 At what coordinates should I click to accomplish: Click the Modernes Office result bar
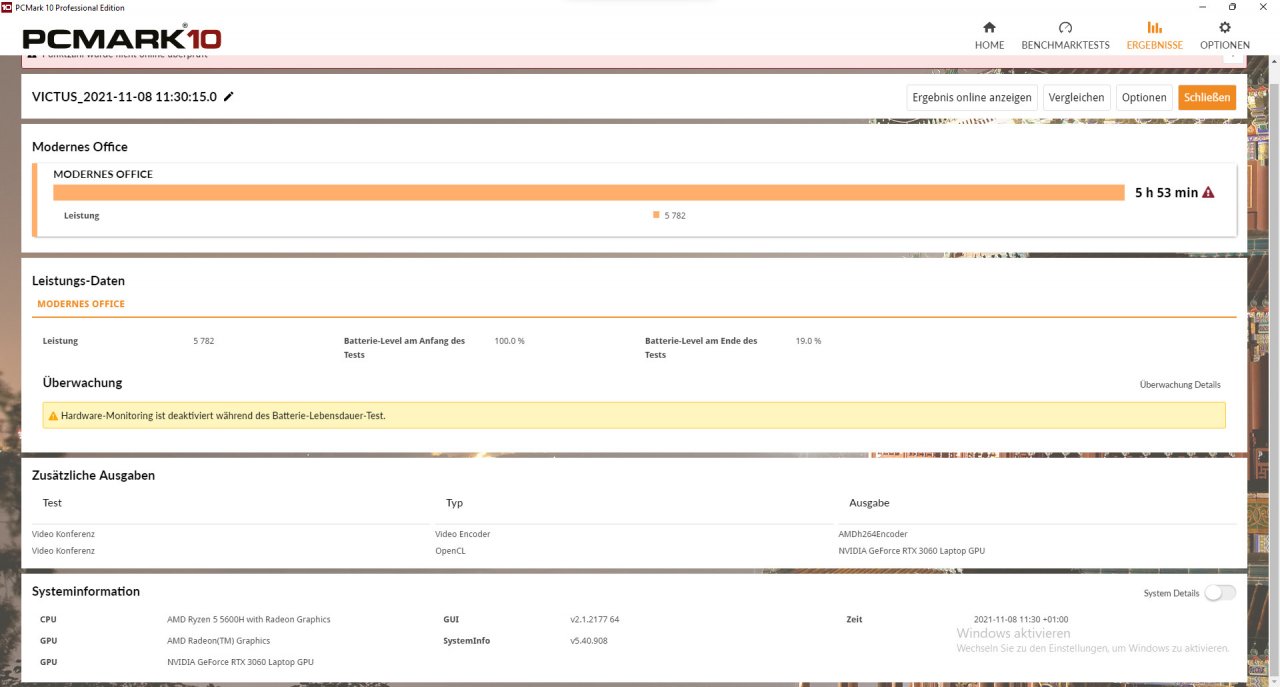click(589, 193)
